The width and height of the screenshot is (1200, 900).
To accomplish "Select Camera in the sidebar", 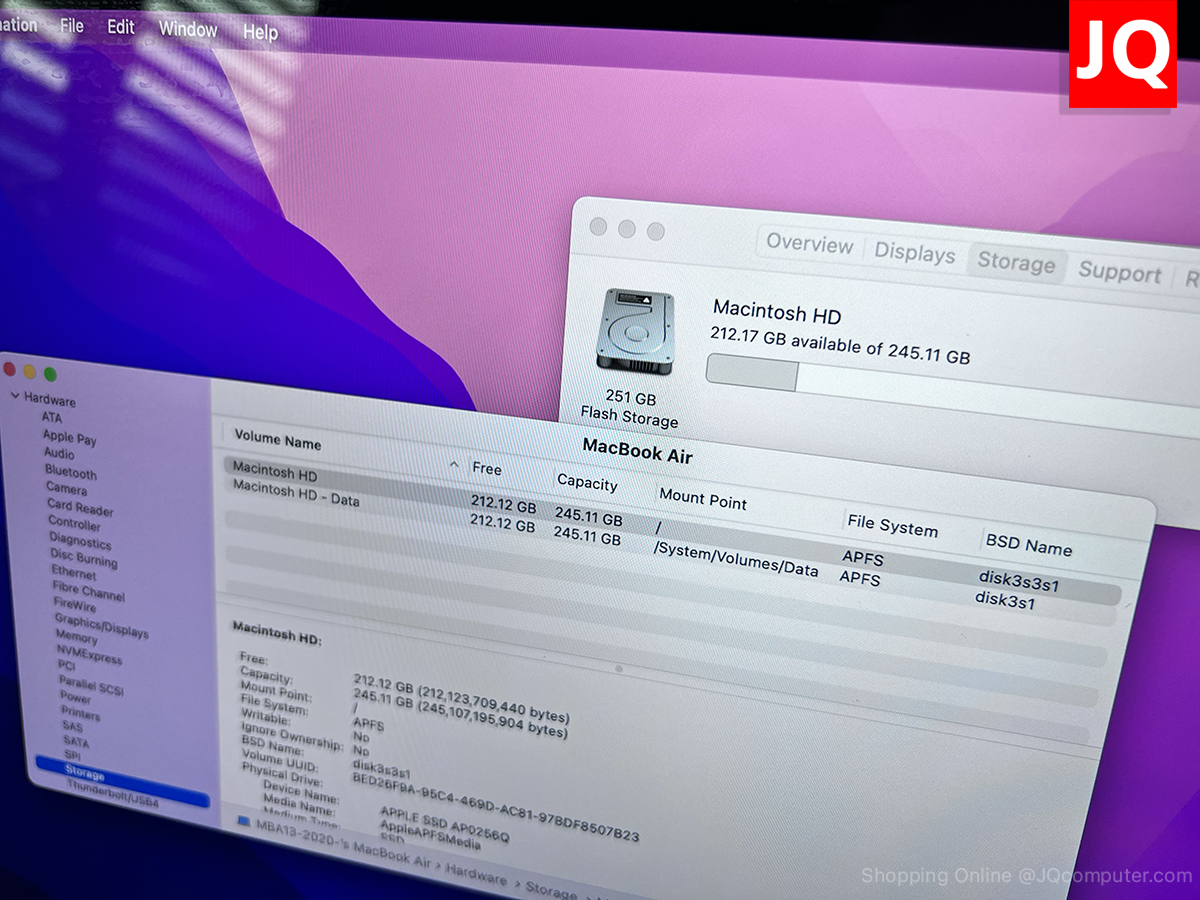I will [x=66, y=488].
